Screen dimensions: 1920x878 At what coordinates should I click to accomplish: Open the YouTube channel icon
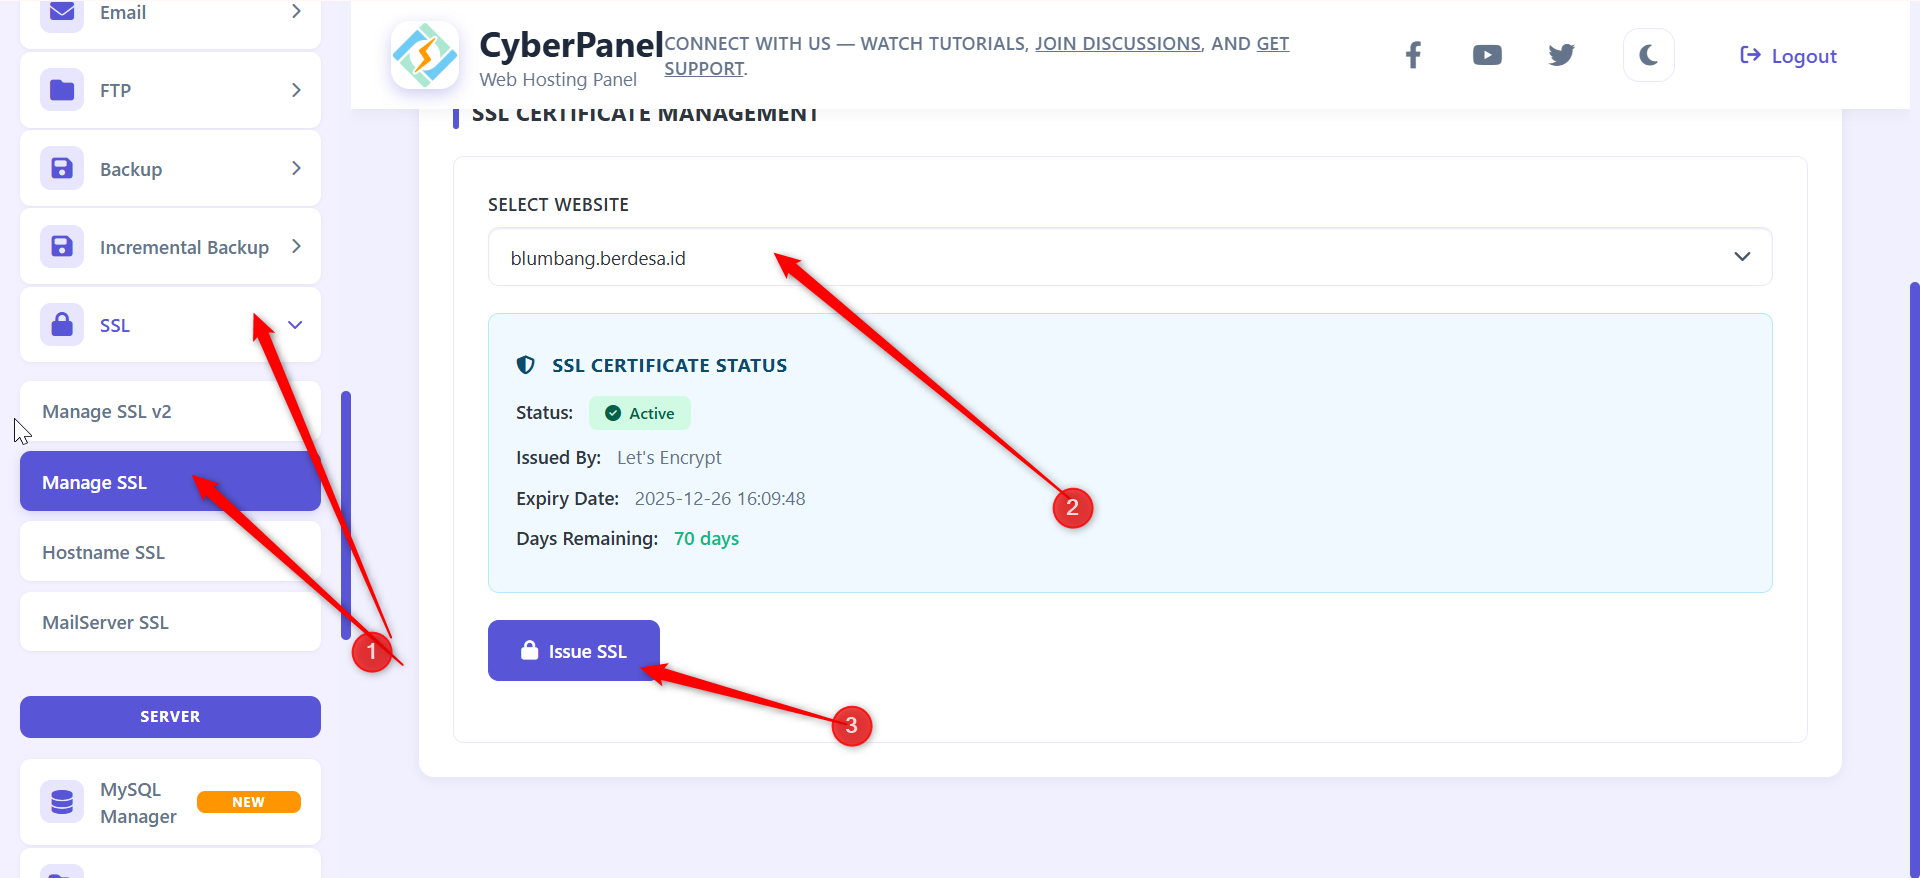pos(1487,55)
